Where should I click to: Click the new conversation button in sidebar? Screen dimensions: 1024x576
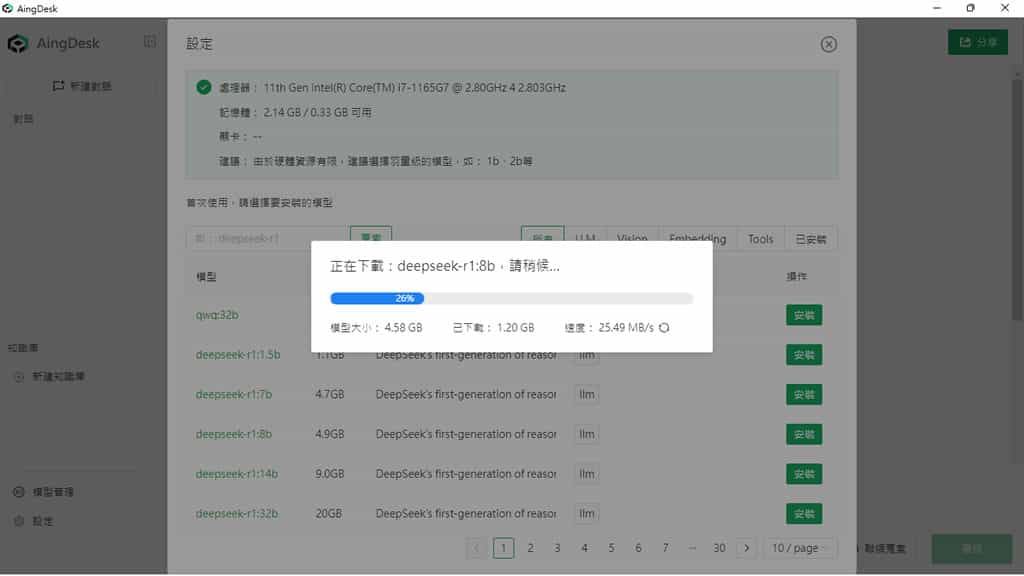(81, 86)
